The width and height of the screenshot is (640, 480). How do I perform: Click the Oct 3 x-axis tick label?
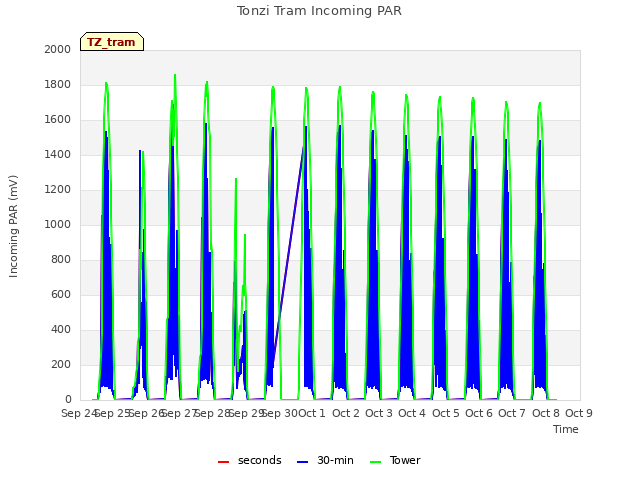click(379, 413)
